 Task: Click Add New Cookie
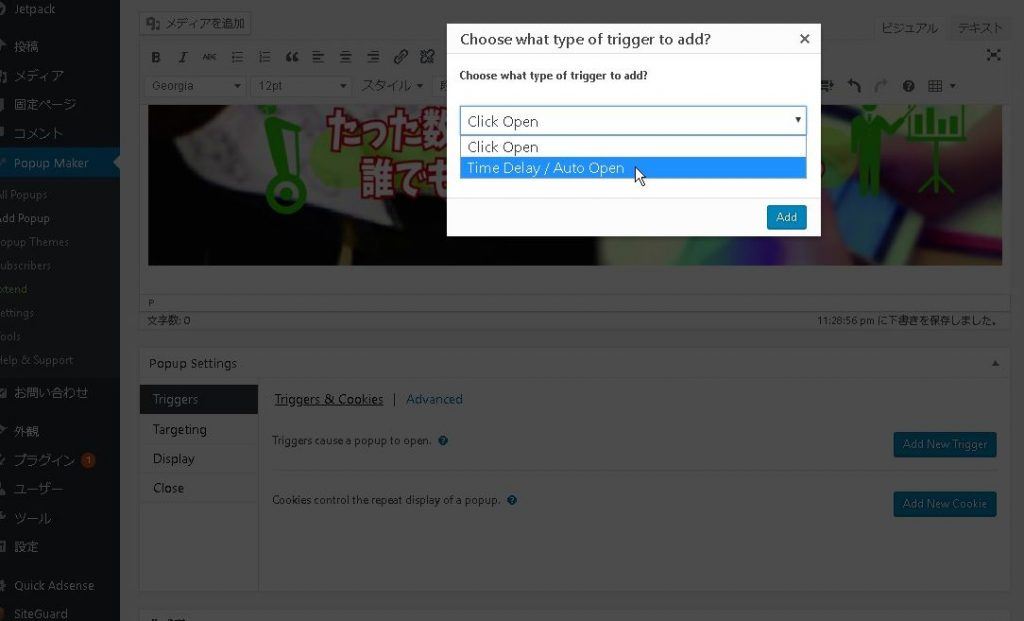coord(944,504)
